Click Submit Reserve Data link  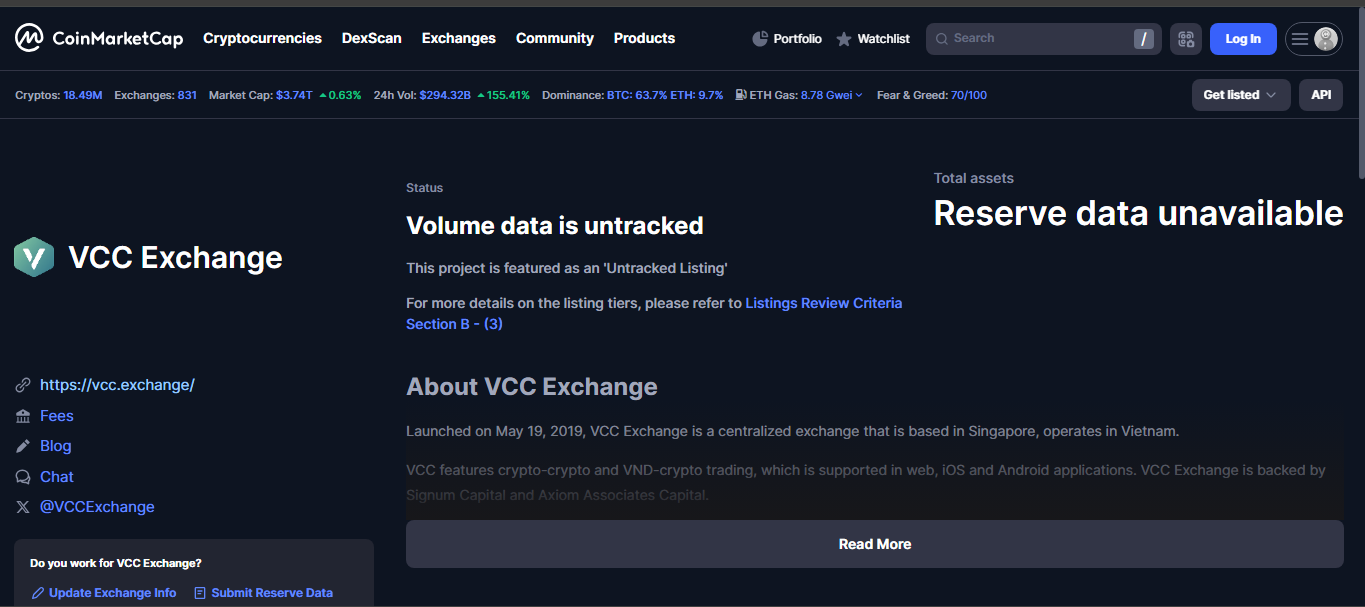tap(272, 593)
